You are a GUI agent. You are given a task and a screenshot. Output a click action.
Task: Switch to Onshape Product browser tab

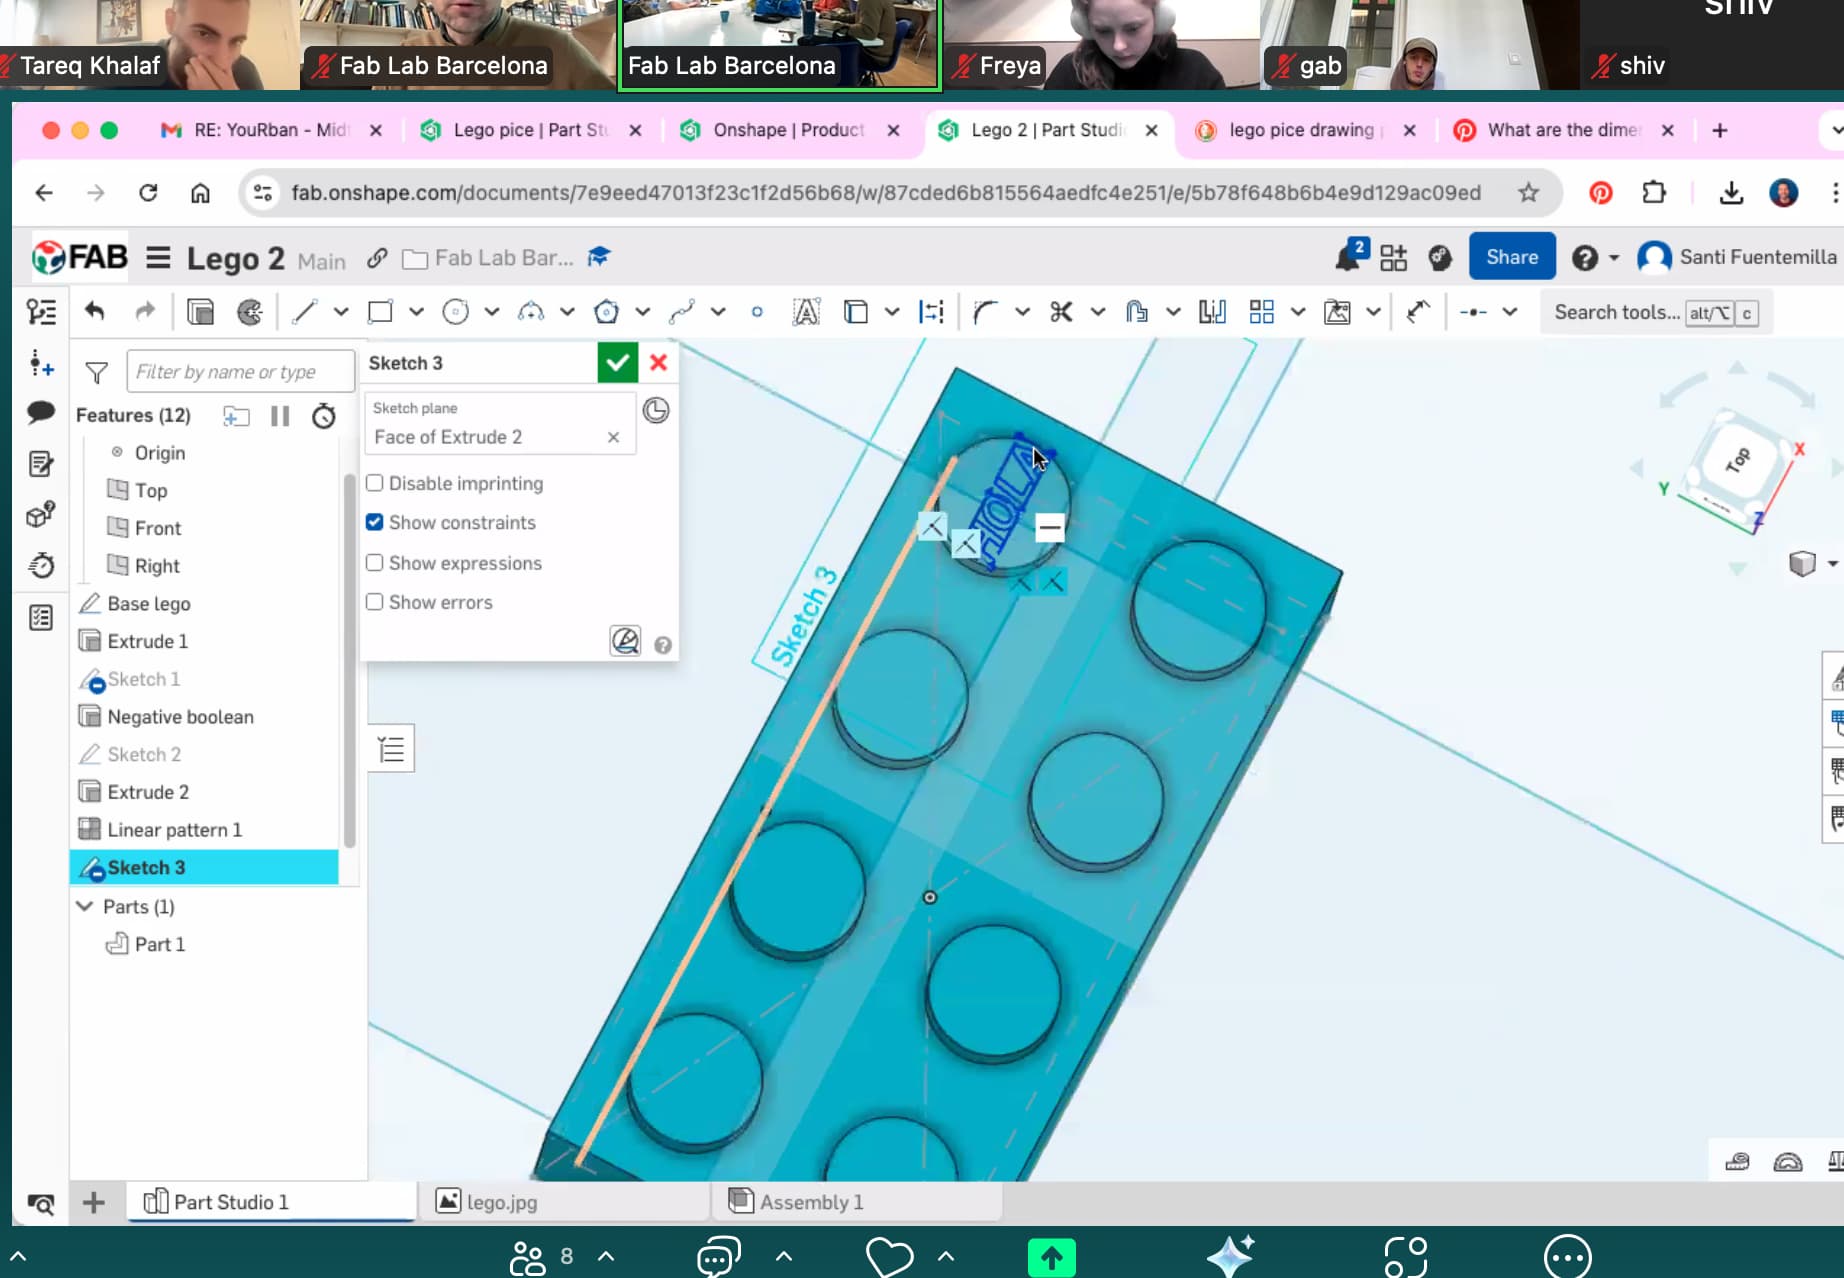coord(788,130)
